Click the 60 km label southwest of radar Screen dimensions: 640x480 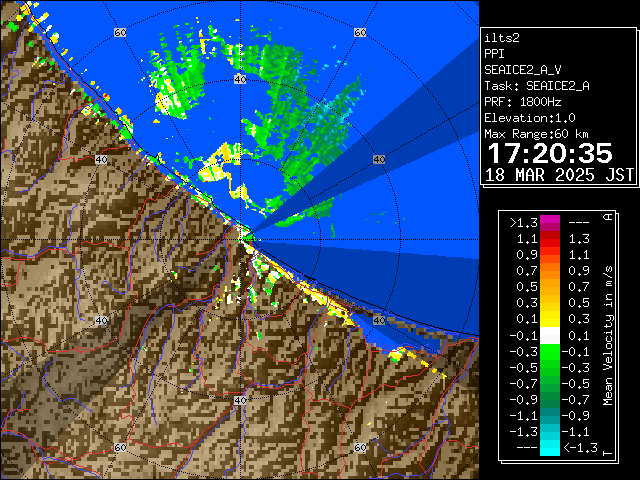(x=120, y=447)
